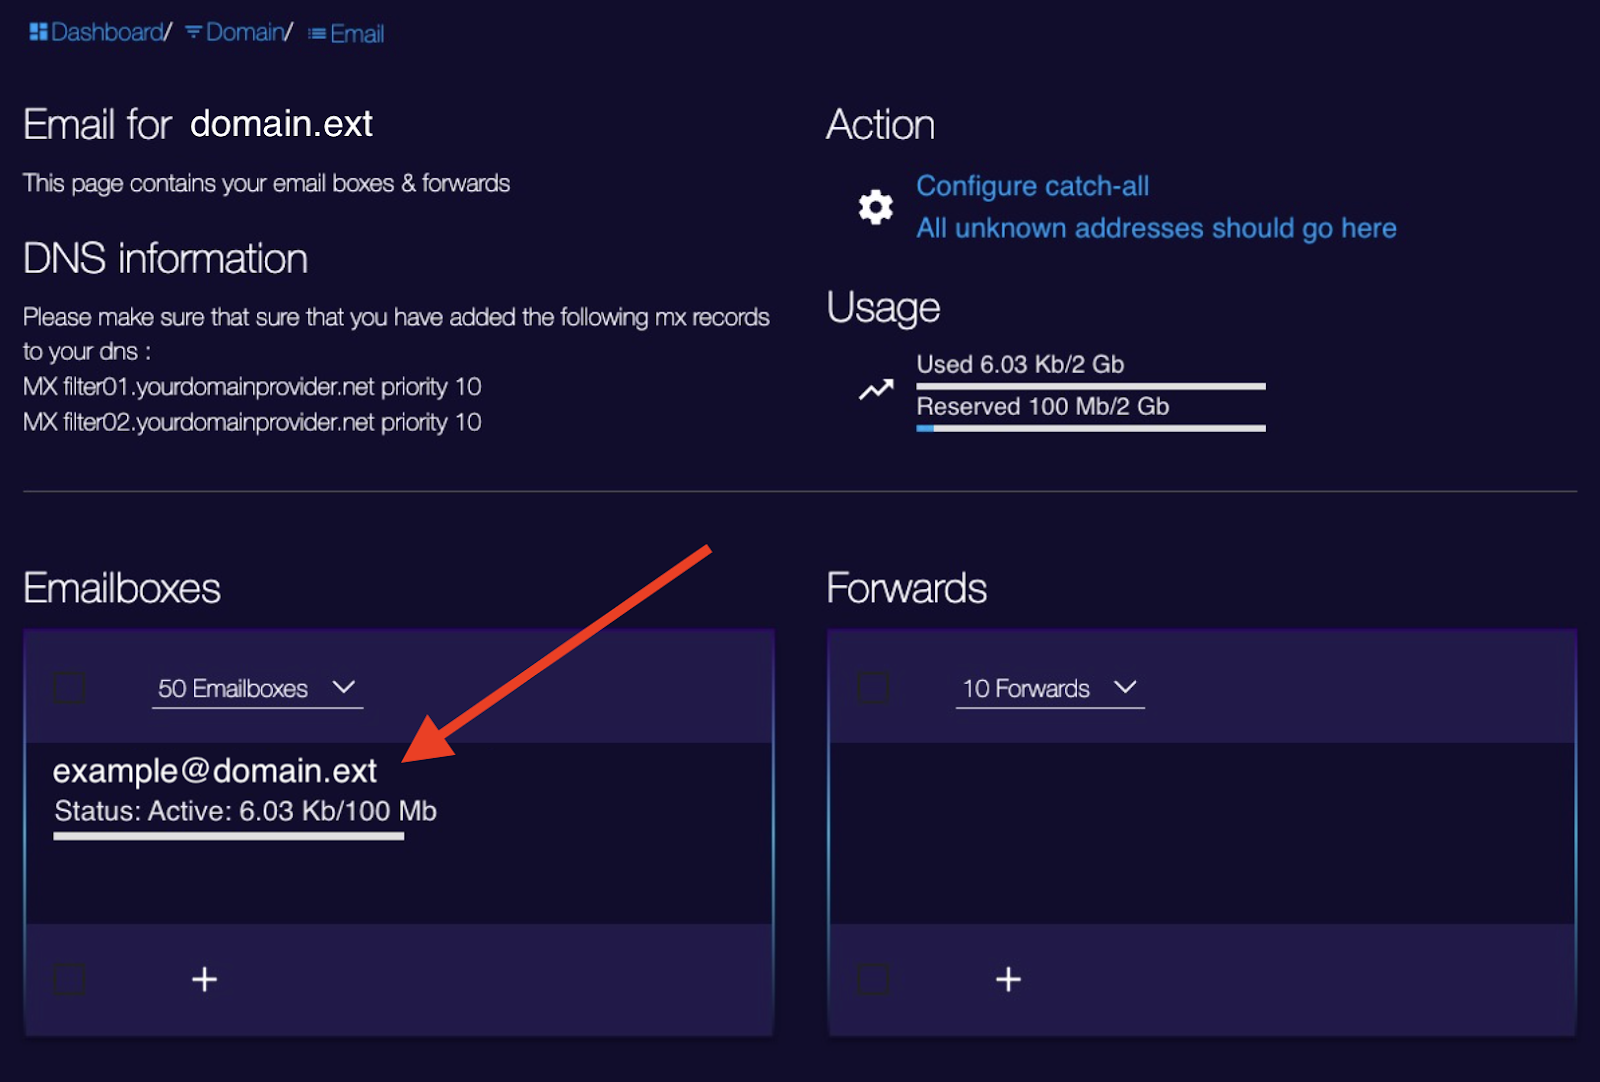Click the Reserved 100 Mb/2 Gb usage bar
Screen dimensions: 1600x1082
click(1091, 428)
